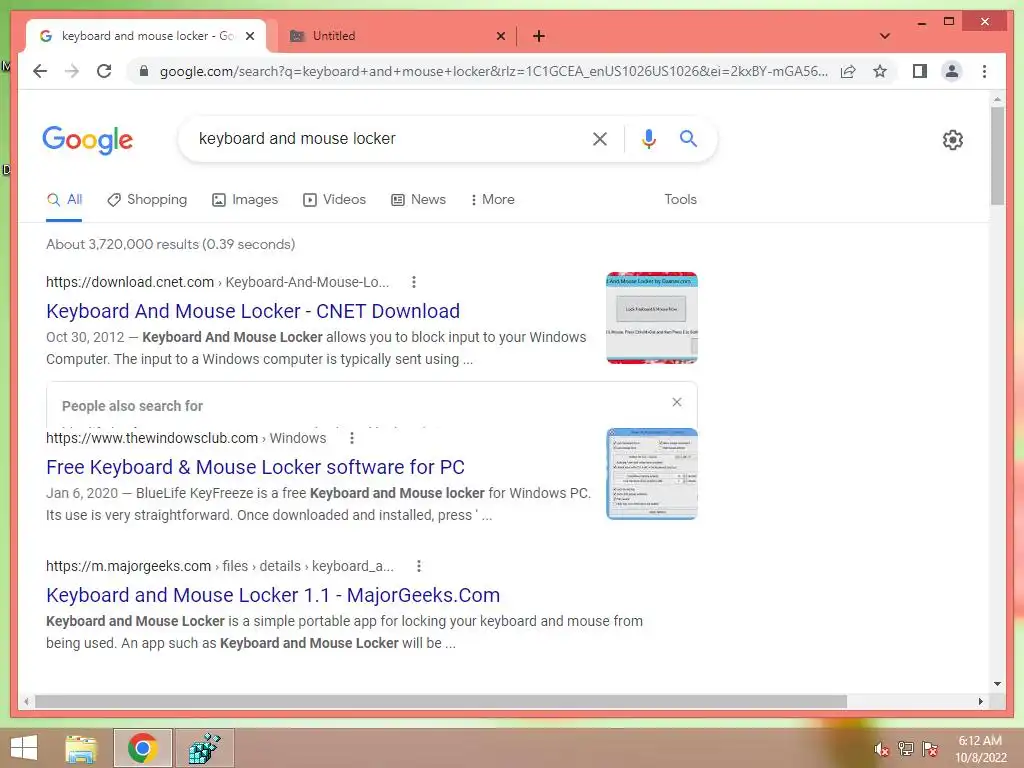This screenshot has height=768, width=1024.
Task: Open the Chrome profile avatar
Action: click(x=952, y=71)
